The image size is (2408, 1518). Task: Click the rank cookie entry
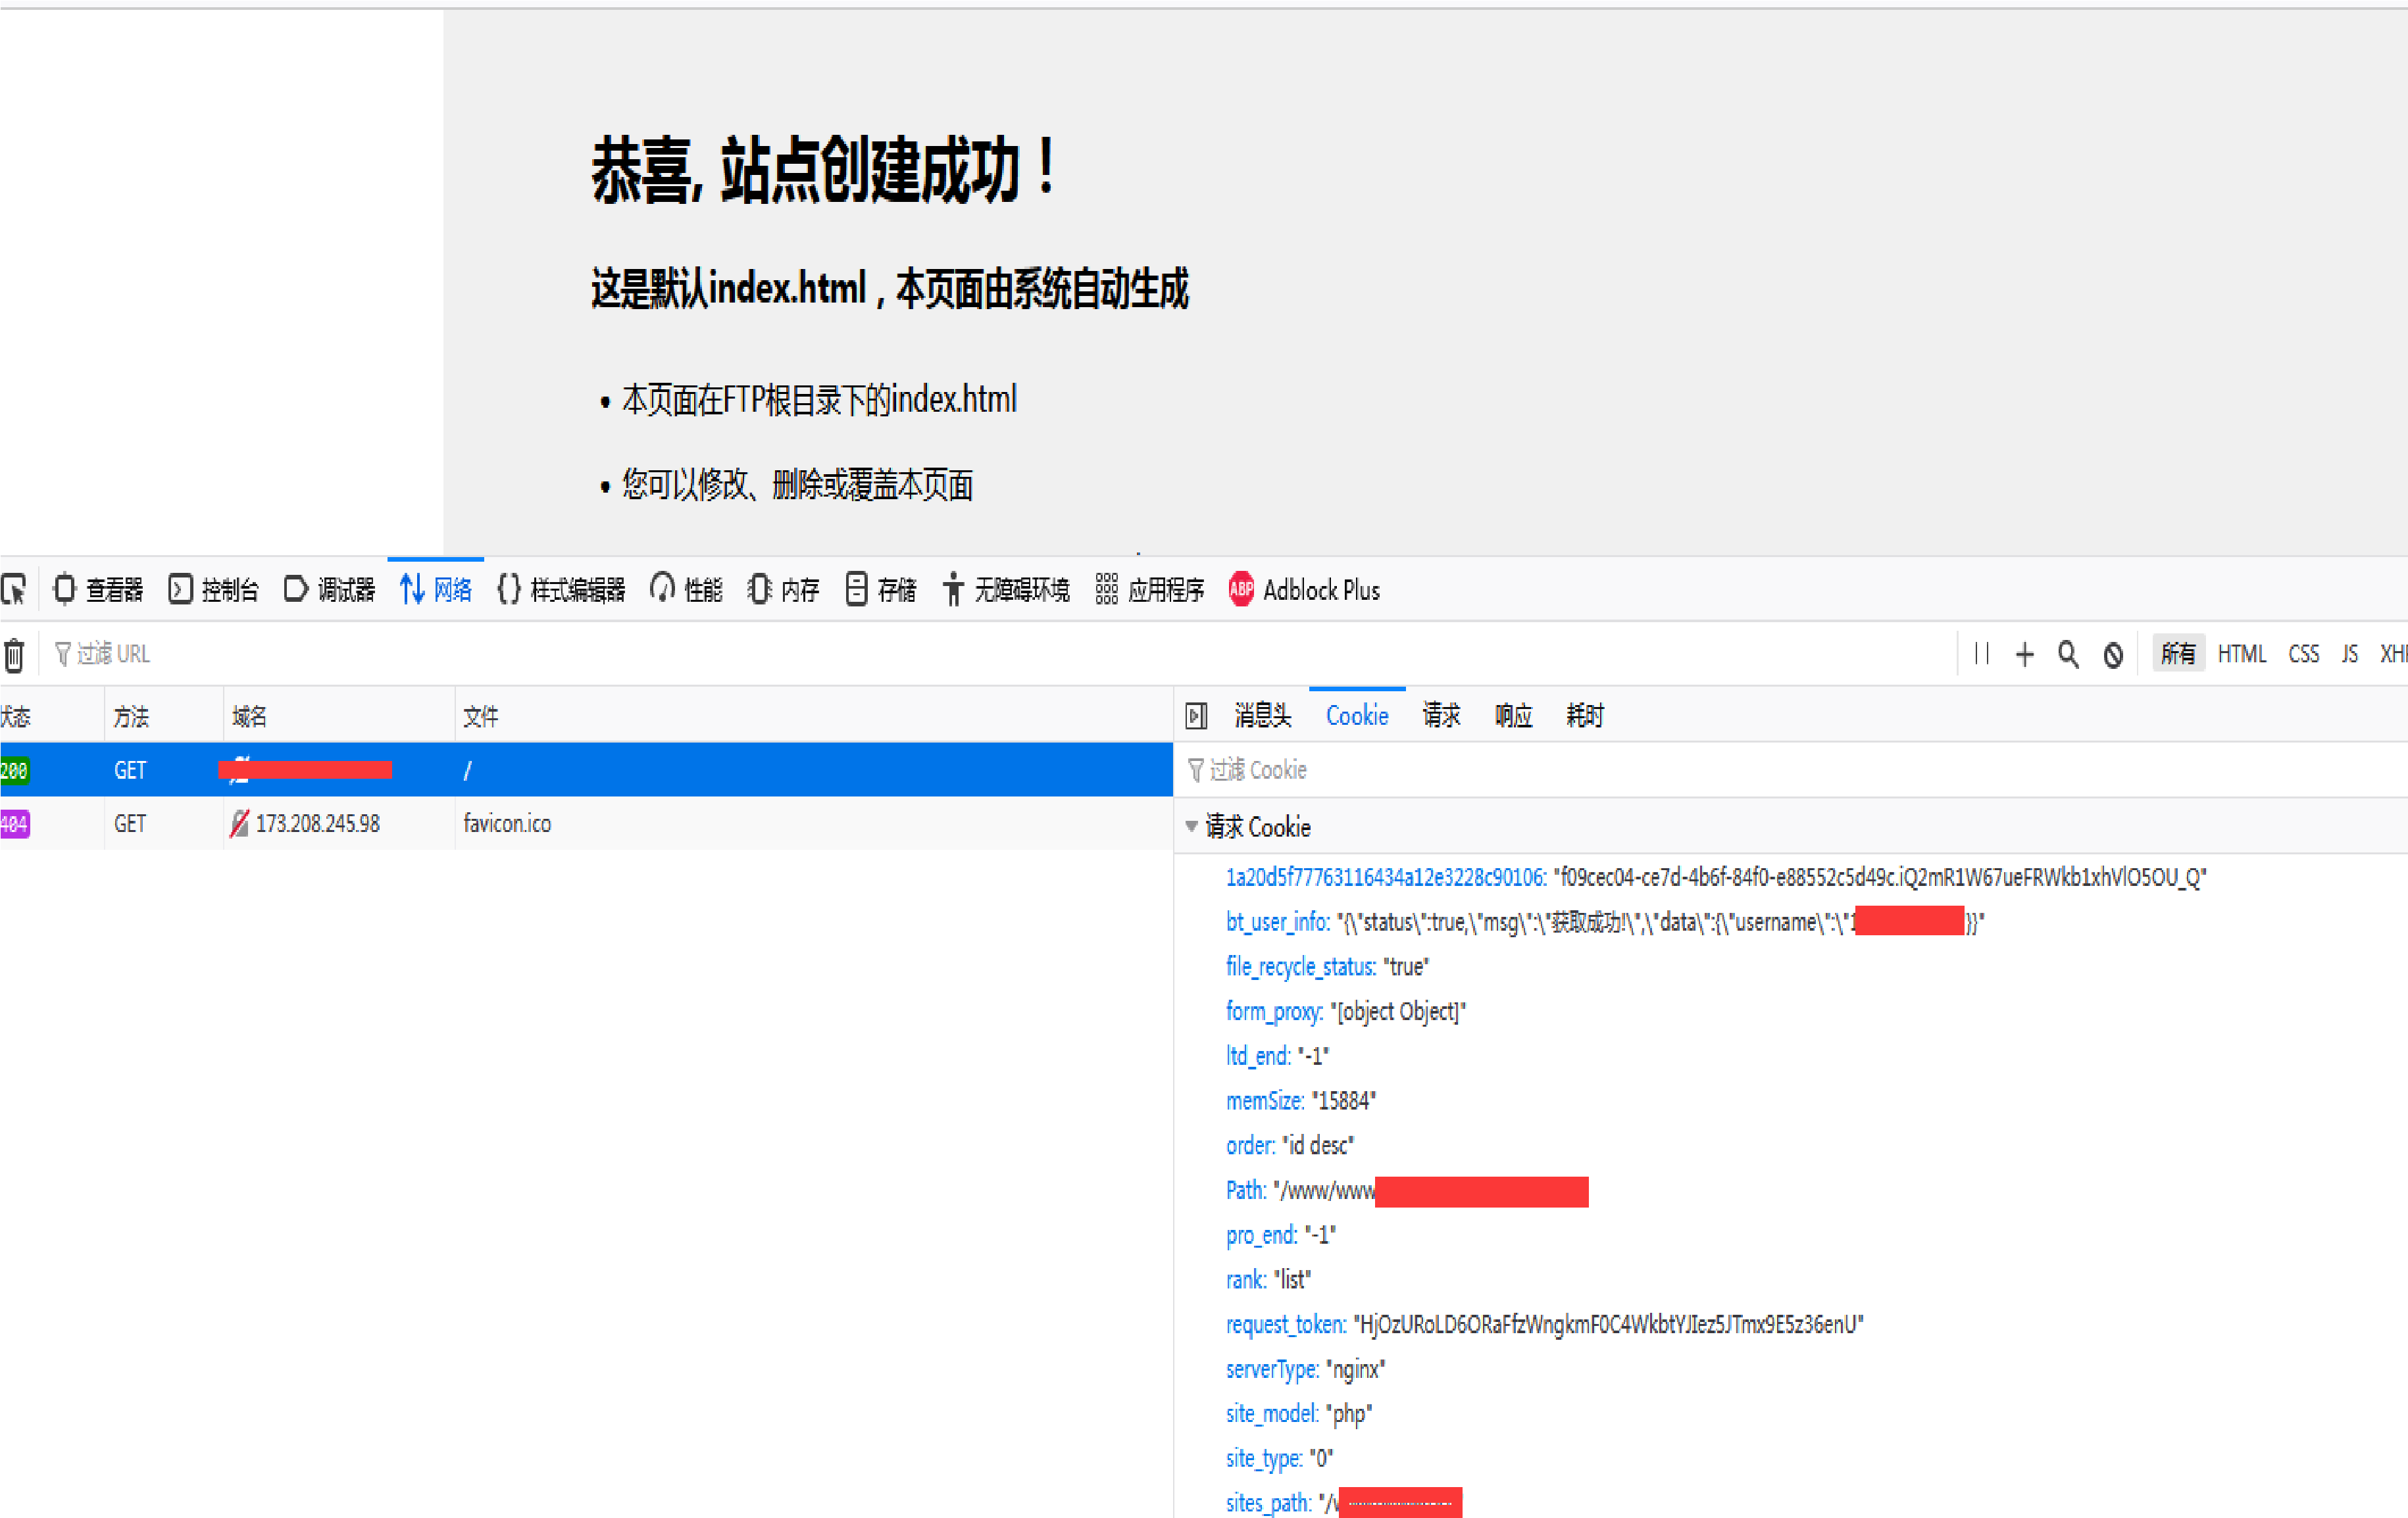[x=1268, y=1280]
